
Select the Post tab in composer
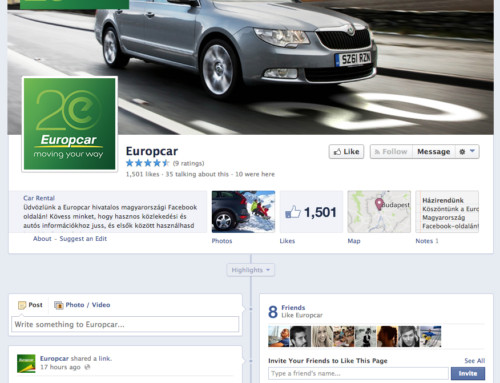[x=30, y=305]
